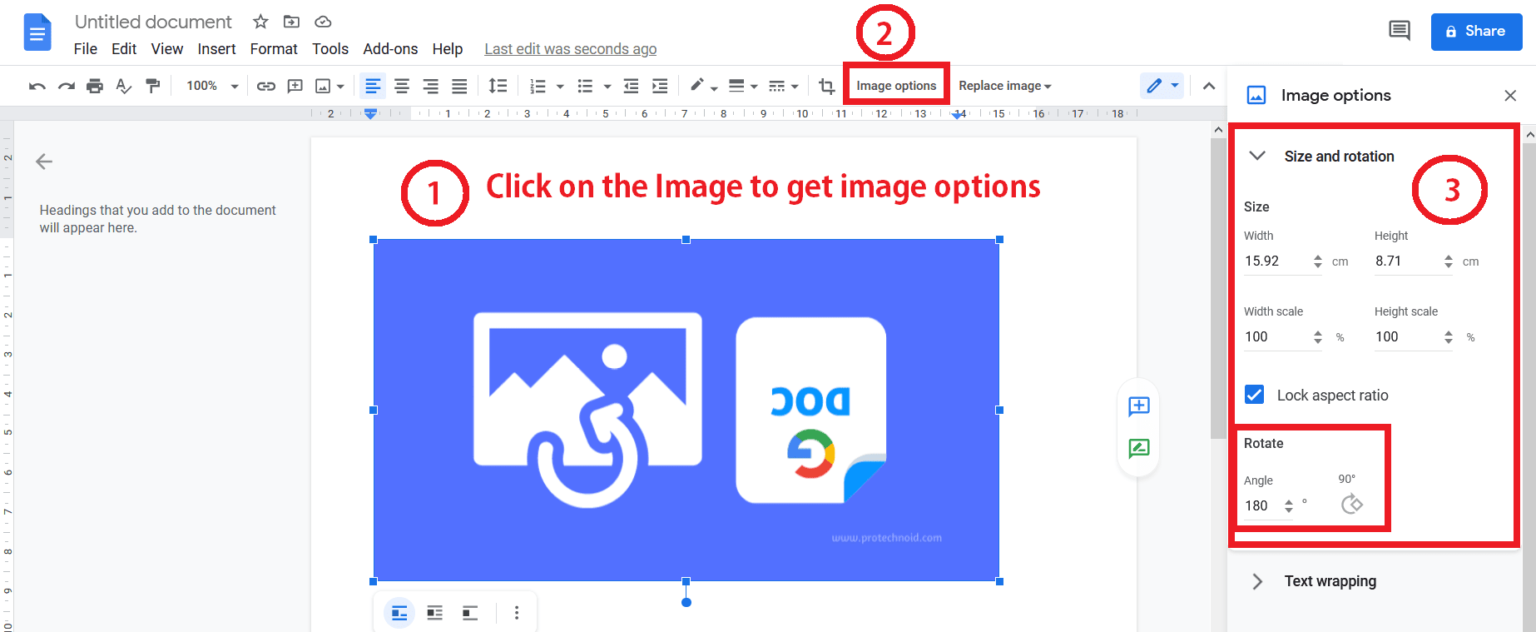The width and height of the screenshot is (1536, 632).
Task: Expand the Text wrapping section
Action: coord(1258,581)
